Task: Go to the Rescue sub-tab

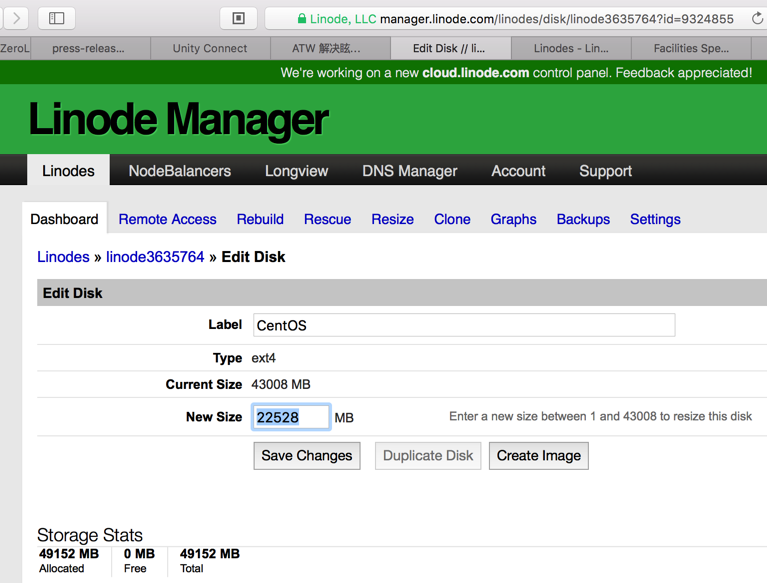Action: tap(327, 219)
